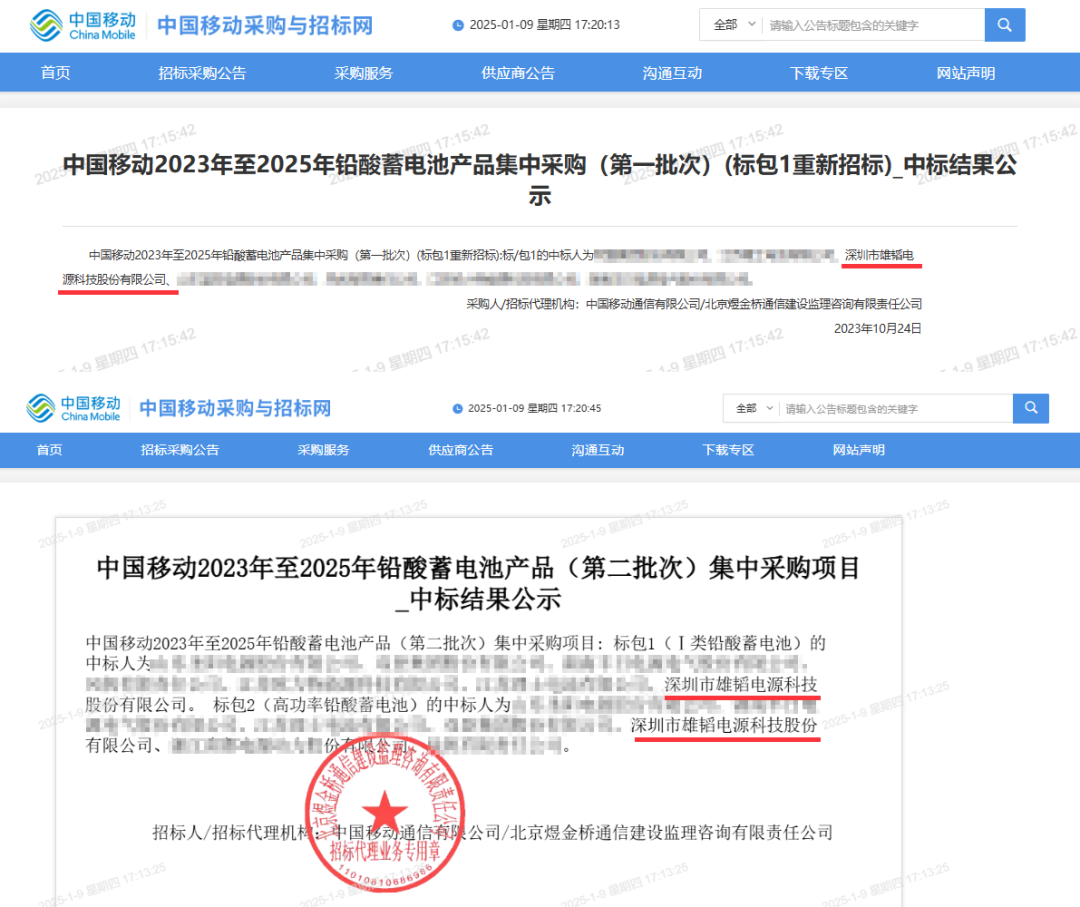This screenshot has height=907, width=1080.
Task: Click the China Mobile logo in second header
Action: [73, 408]
